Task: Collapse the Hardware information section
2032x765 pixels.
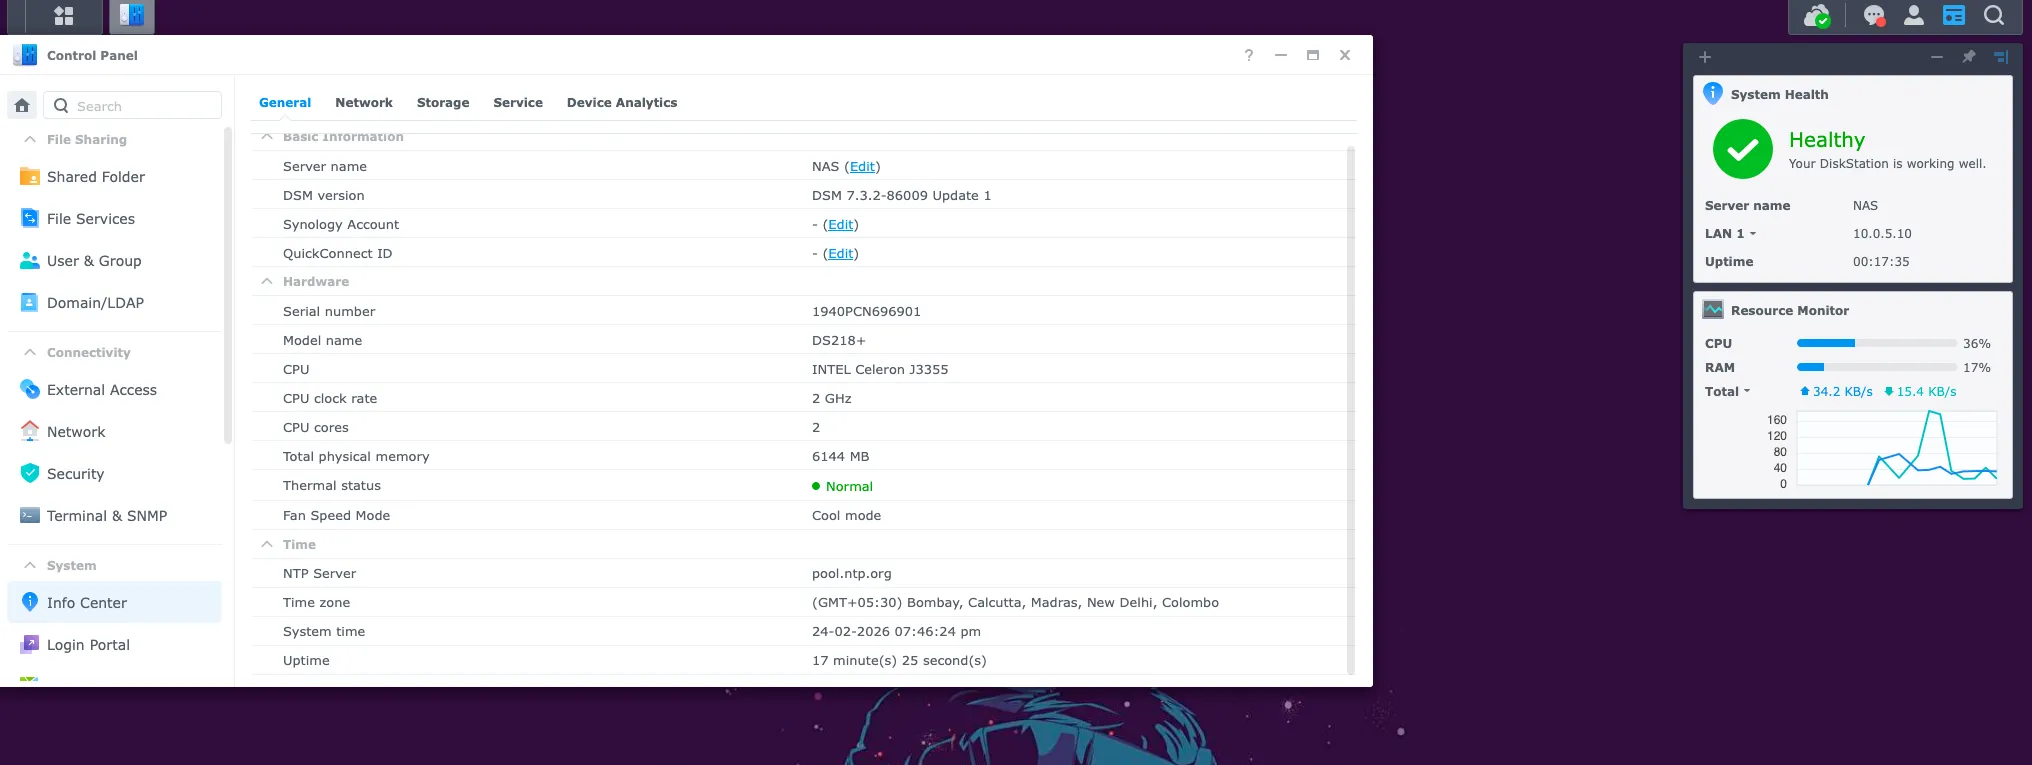Action: pos(267,282)
